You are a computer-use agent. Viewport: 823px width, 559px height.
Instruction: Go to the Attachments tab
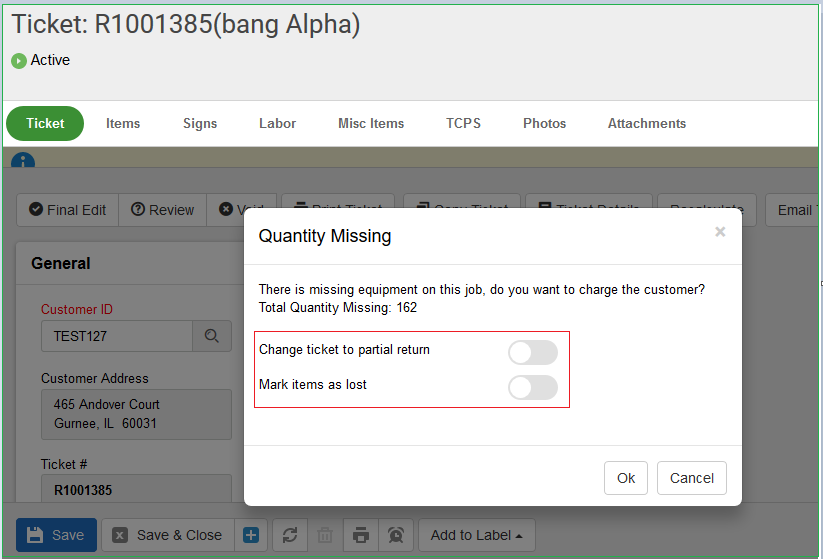coord(646,124)
